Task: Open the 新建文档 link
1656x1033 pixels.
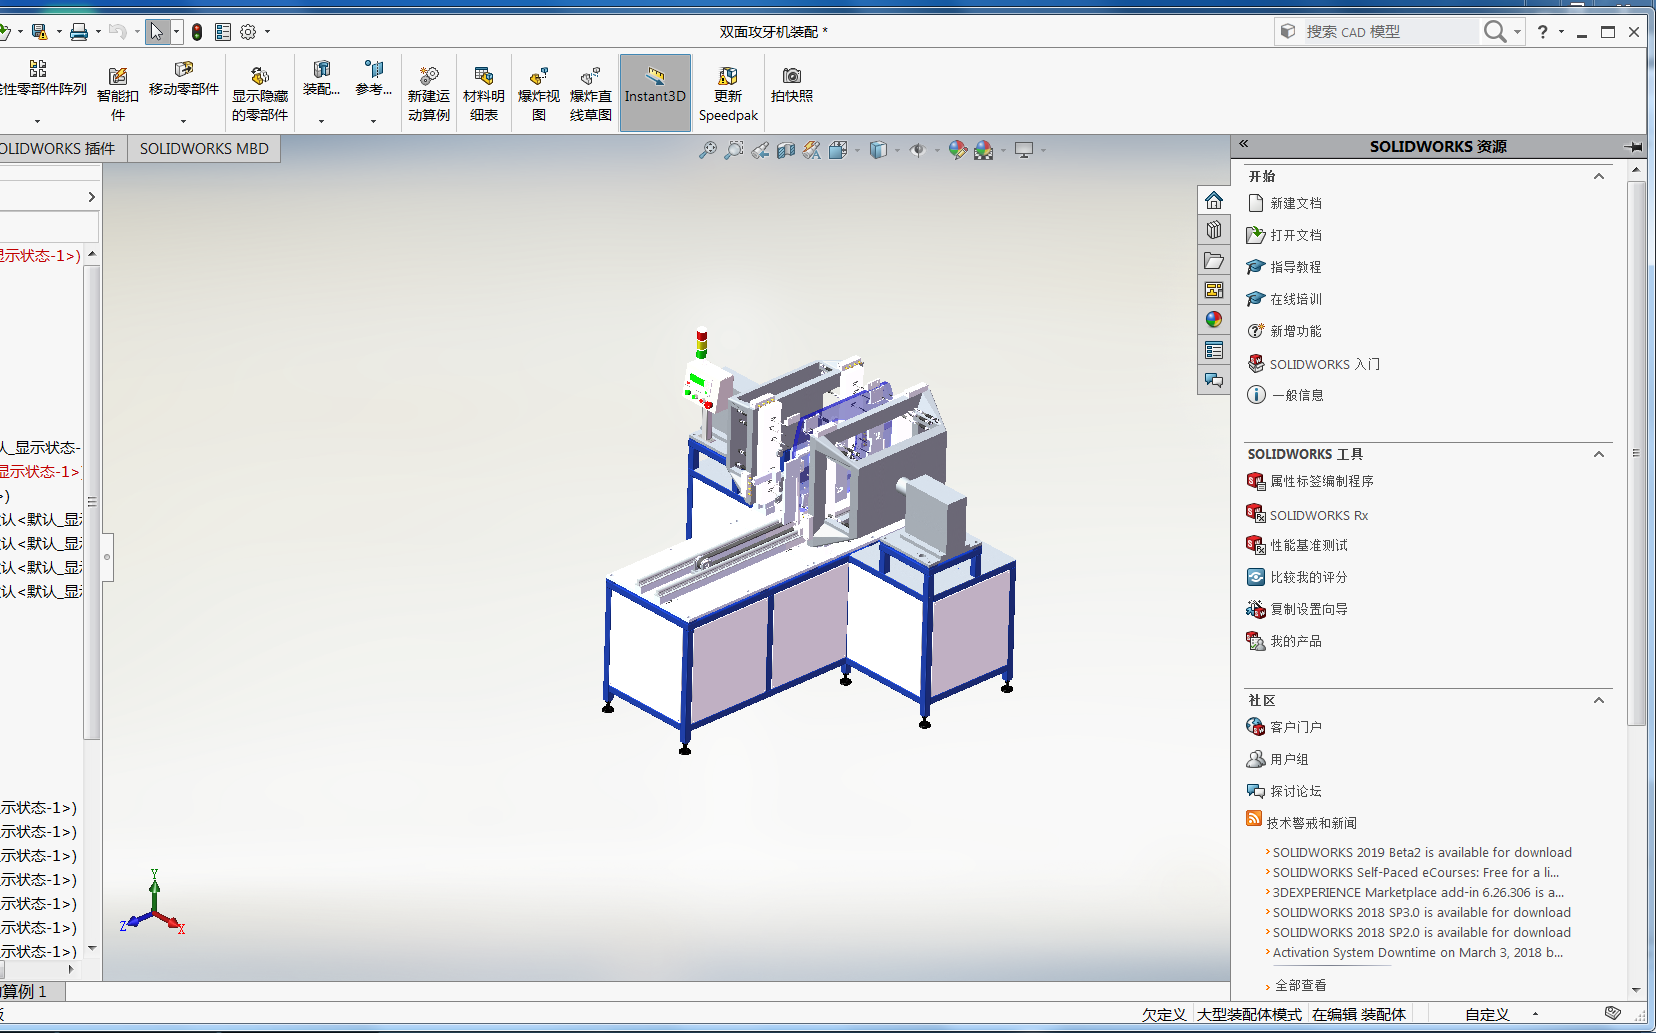Action: tap(1295, 203)
